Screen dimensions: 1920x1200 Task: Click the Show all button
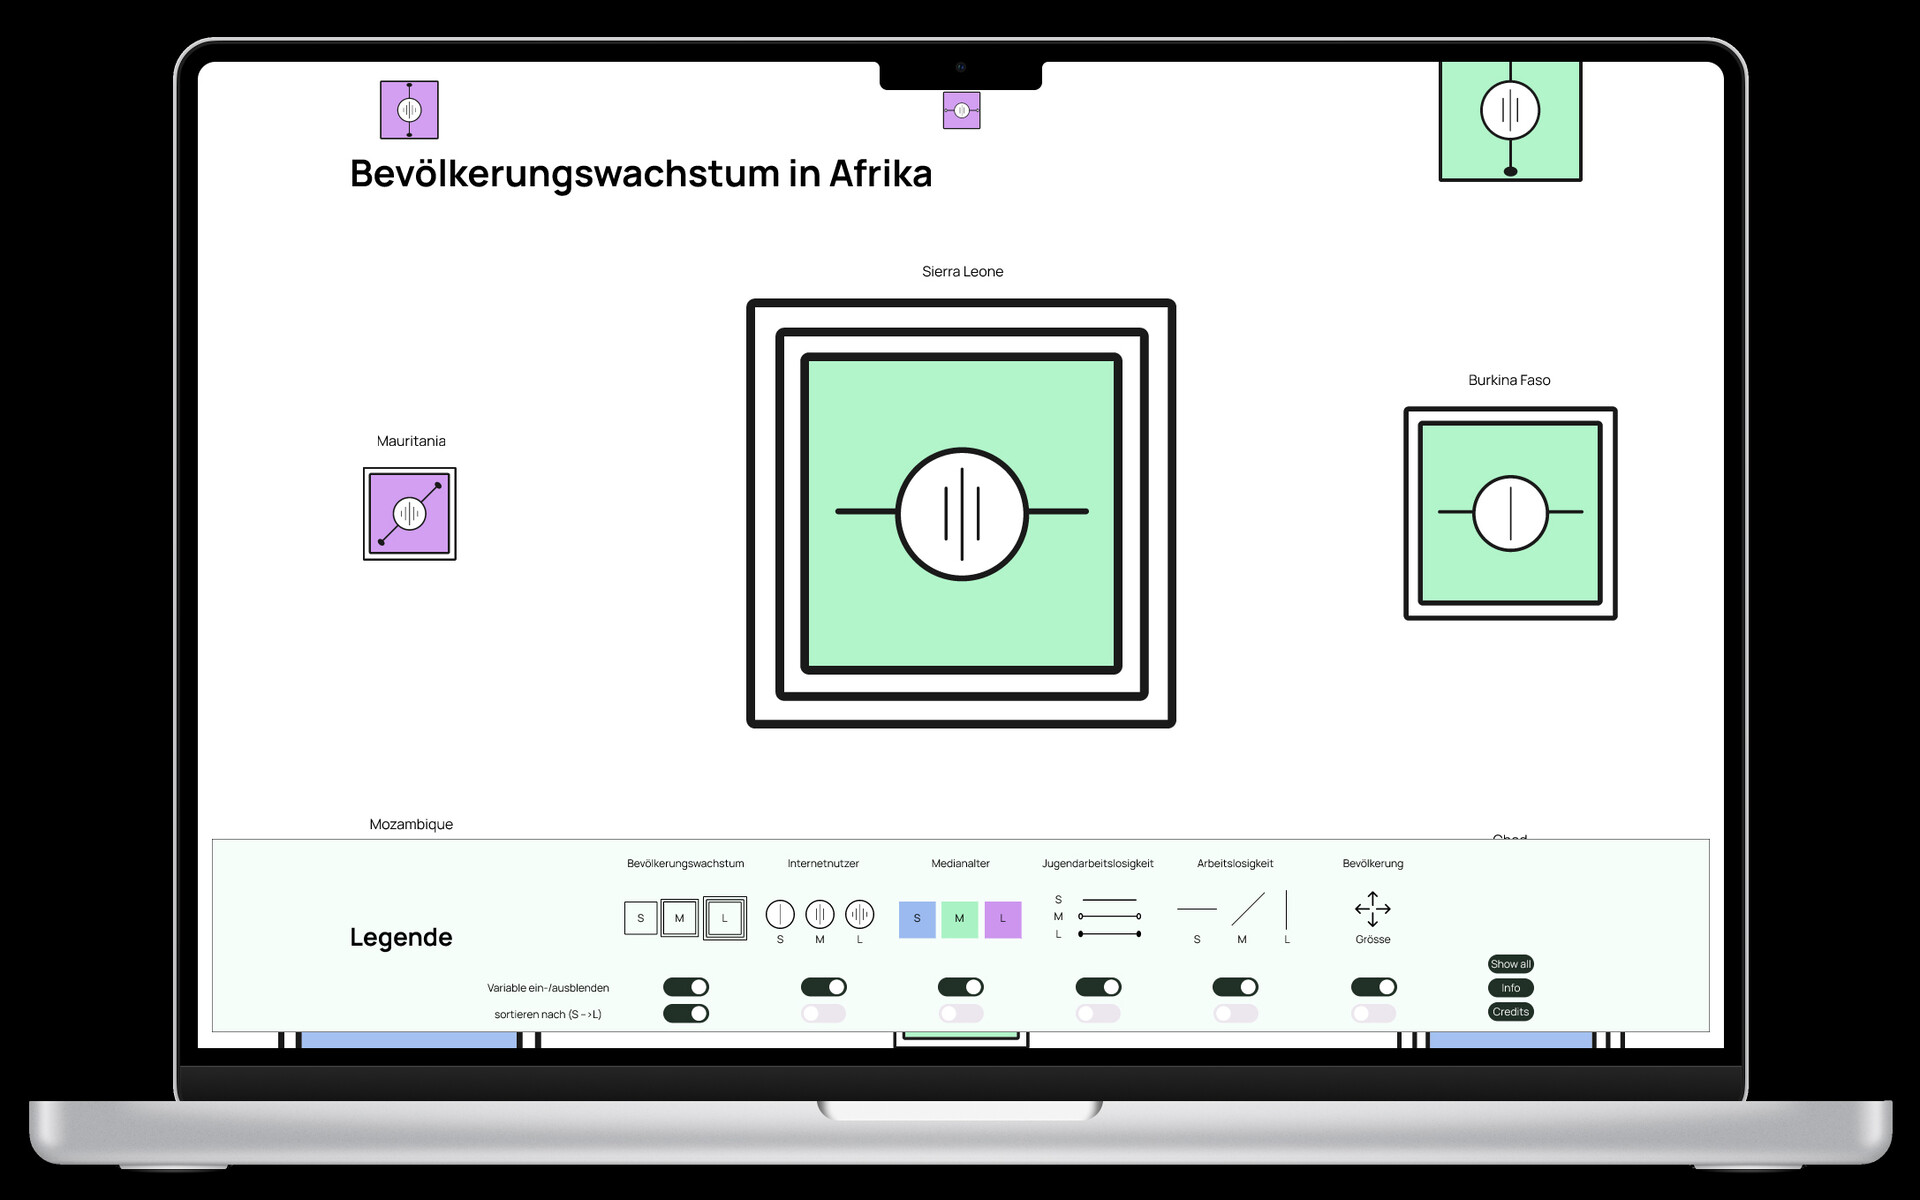[1510, 964]
